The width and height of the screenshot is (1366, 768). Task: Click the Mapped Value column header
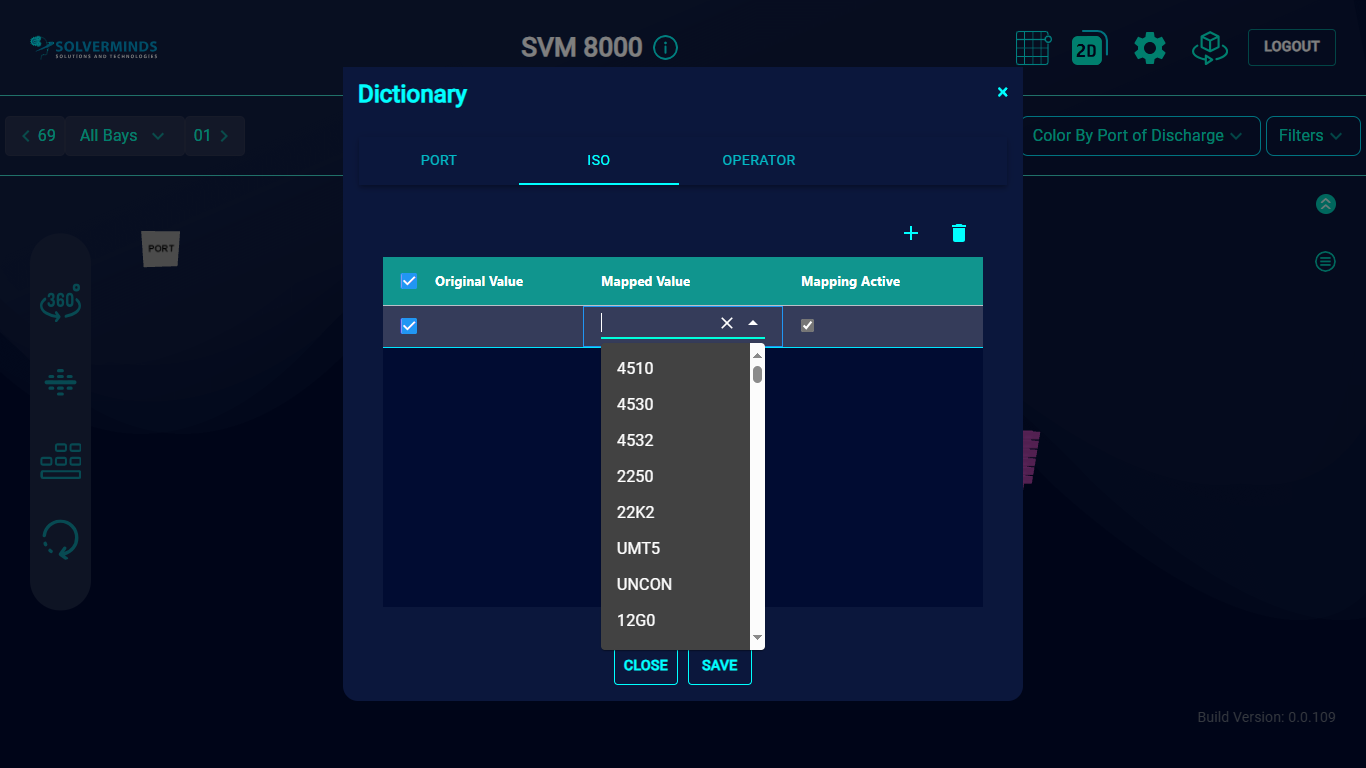point(646,281)
